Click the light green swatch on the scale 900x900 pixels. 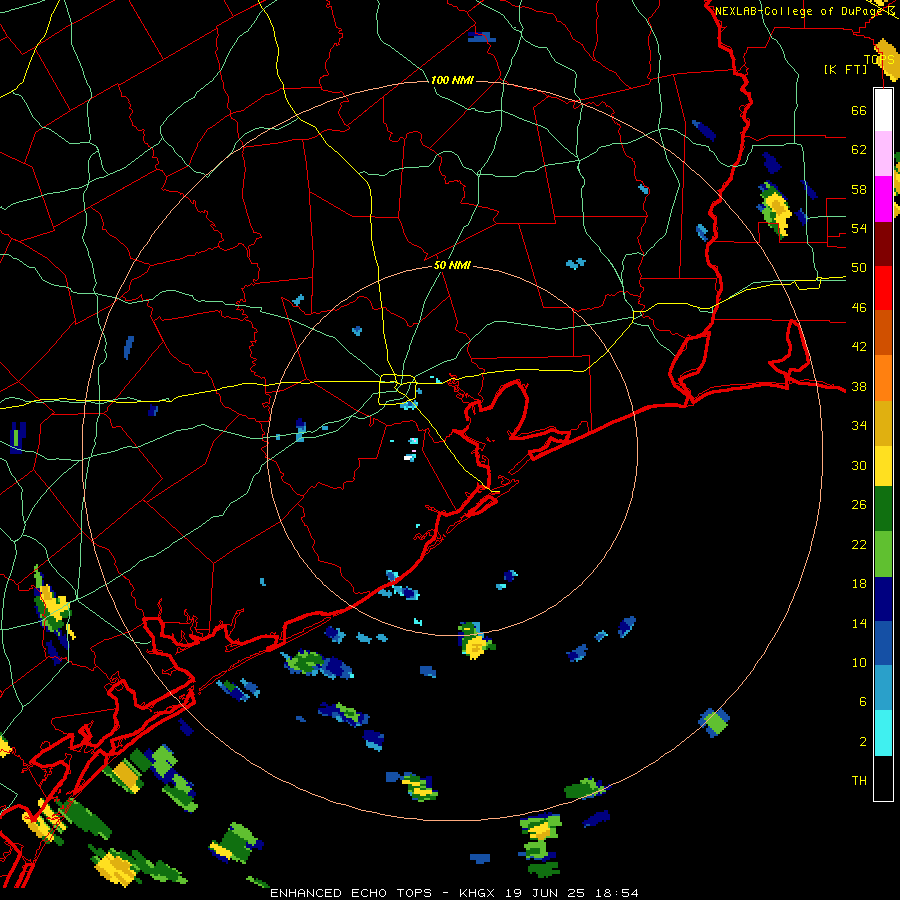click(883, 554)
